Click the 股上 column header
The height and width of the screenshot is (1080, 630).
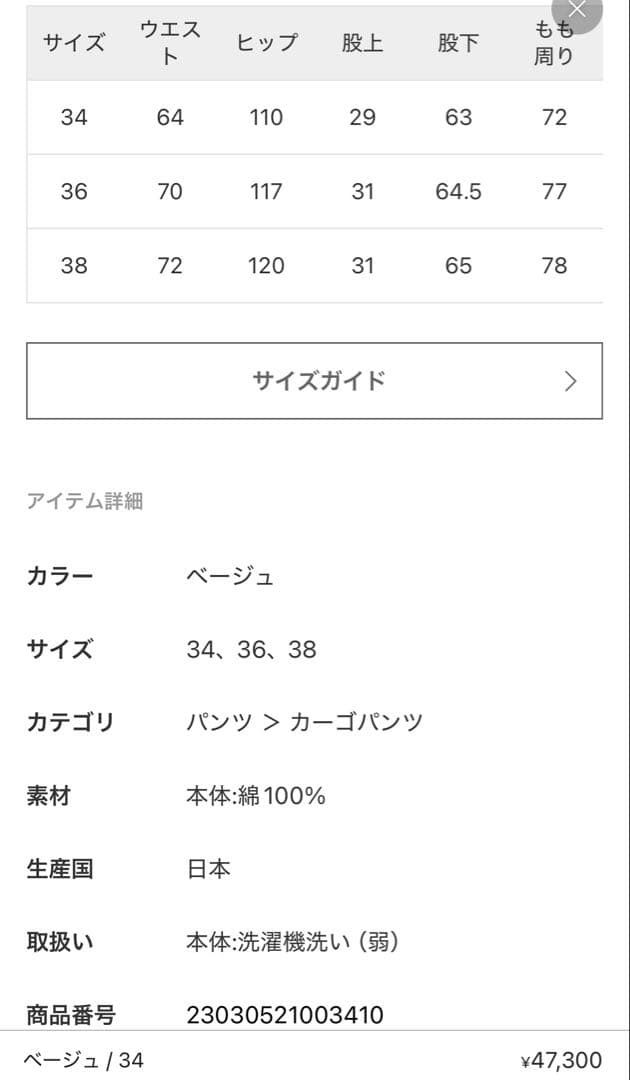[x=362, y=43]
